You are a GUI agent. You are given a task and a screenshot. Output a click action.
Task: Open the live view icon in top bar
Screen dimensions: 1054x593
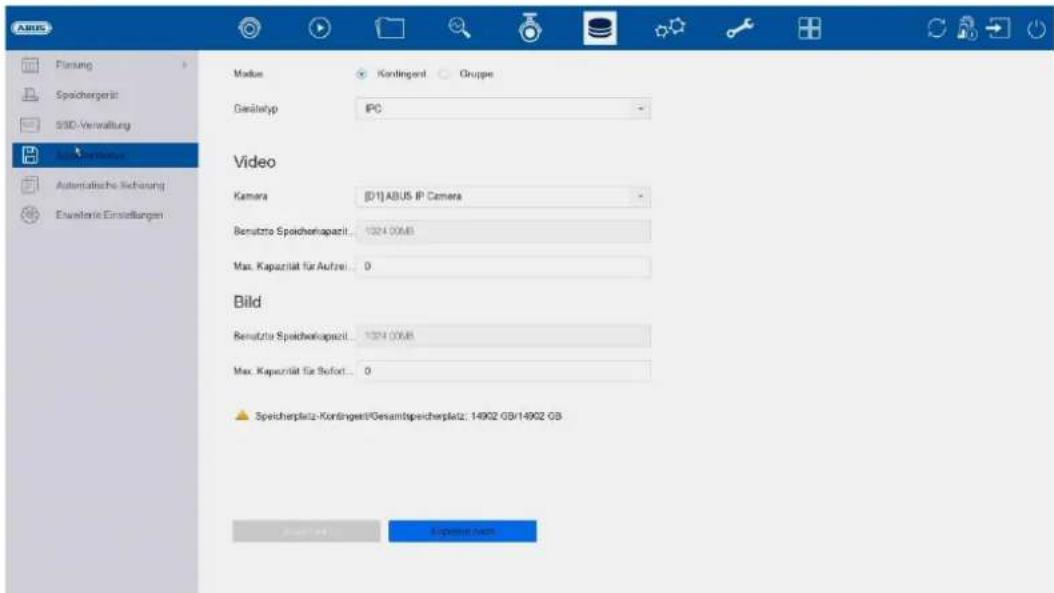tap(250, 28)
